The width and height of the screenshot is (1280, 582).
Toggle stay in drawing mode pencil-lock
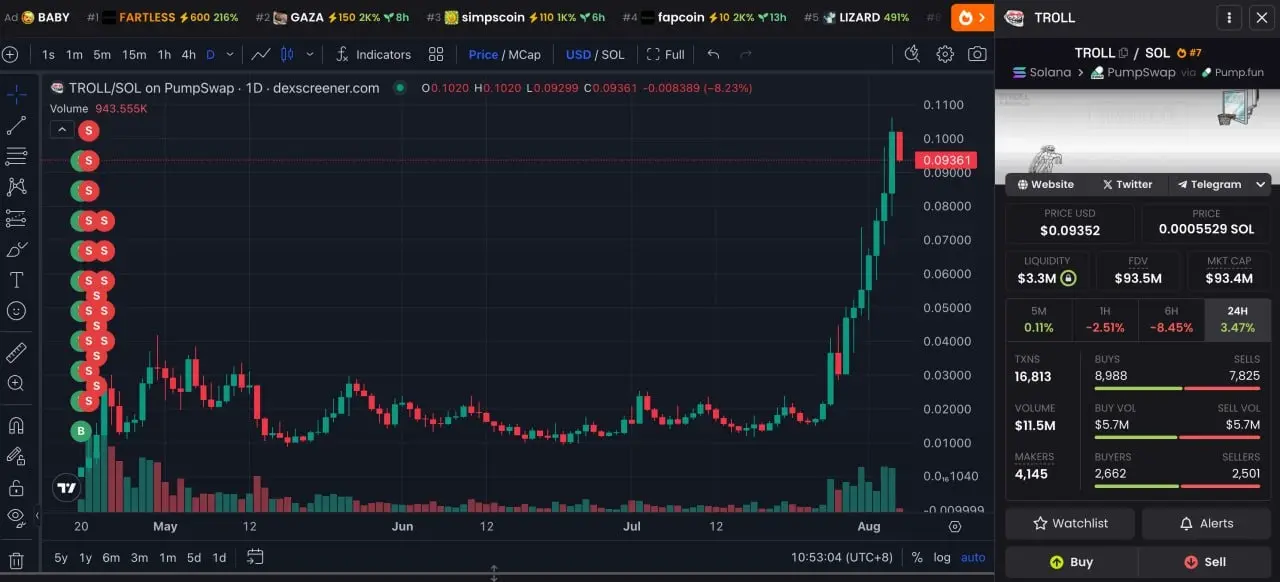click(x=16, y=456)
